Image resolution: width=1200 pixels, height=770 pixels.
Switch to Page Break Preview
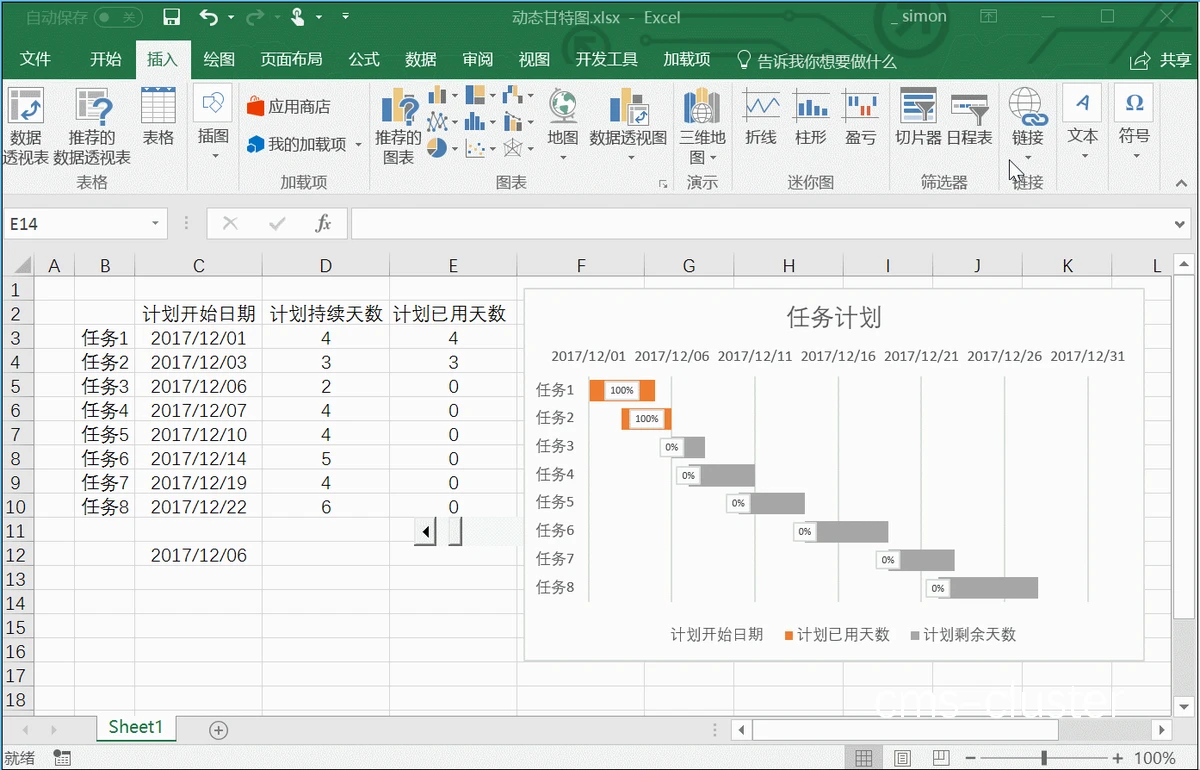pos(940,758)
